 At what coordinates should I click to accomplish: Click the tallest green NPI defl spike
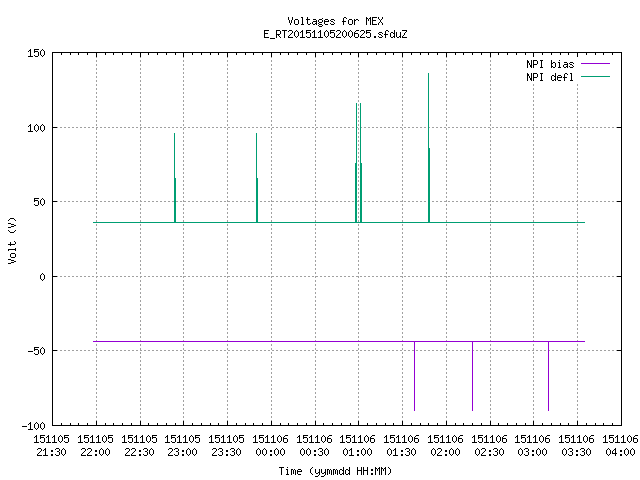coord(429,148)
